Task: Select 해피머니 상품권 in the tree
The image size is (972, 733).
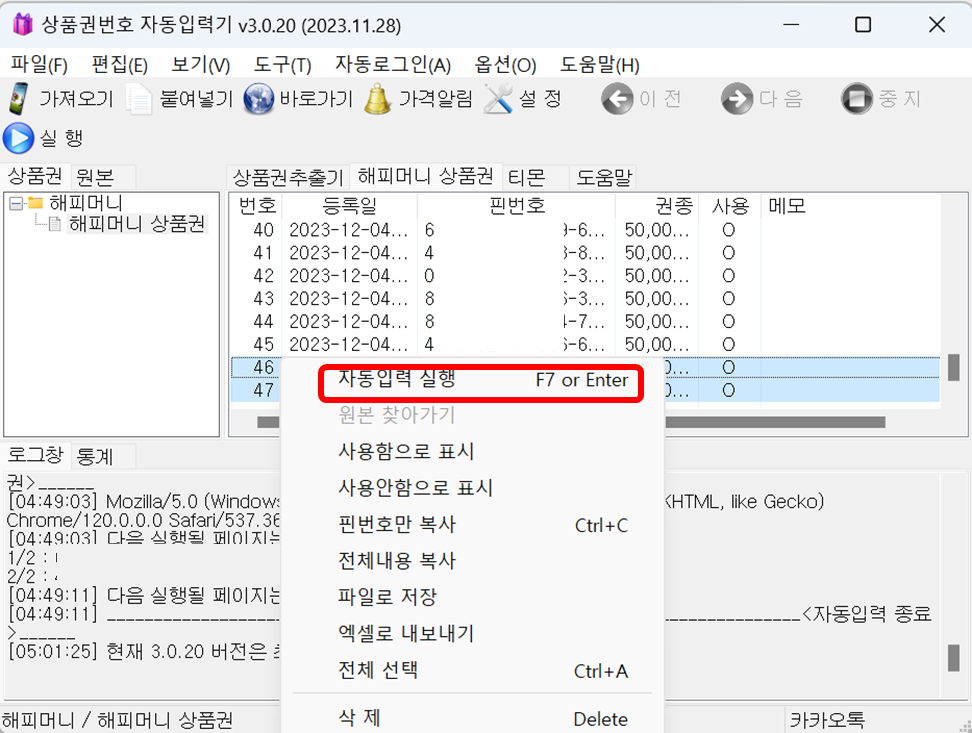Action: pyautogui.click(x=136, y=224)
